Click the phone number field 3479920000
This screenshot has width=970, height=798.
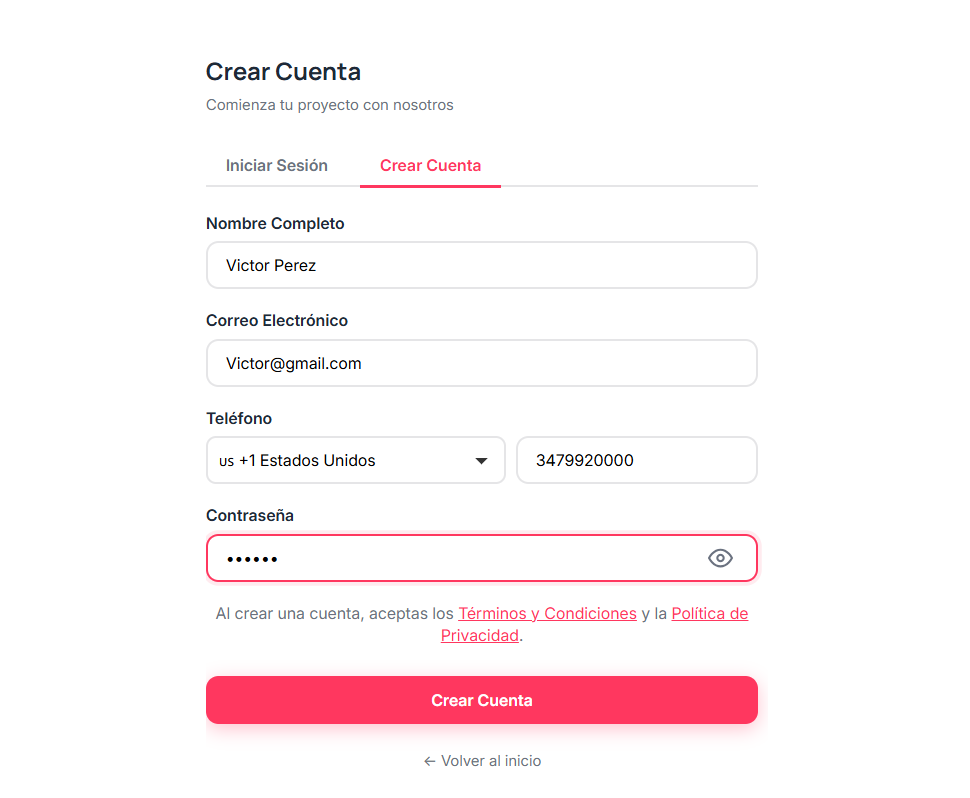[636, 461]
